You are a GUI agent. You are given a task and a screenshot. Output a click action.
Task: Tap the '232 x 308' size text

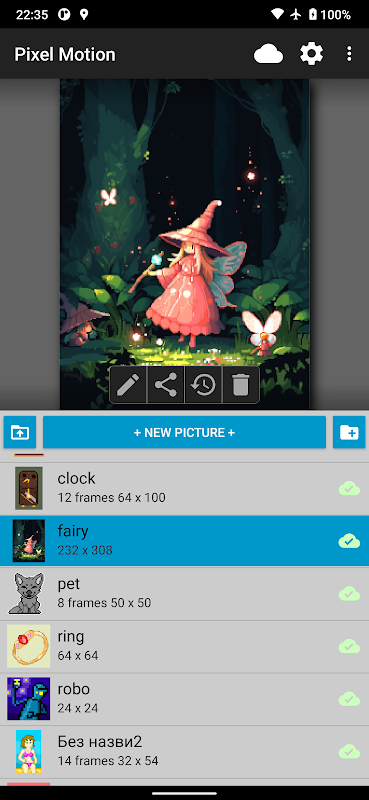coord(85,550)
